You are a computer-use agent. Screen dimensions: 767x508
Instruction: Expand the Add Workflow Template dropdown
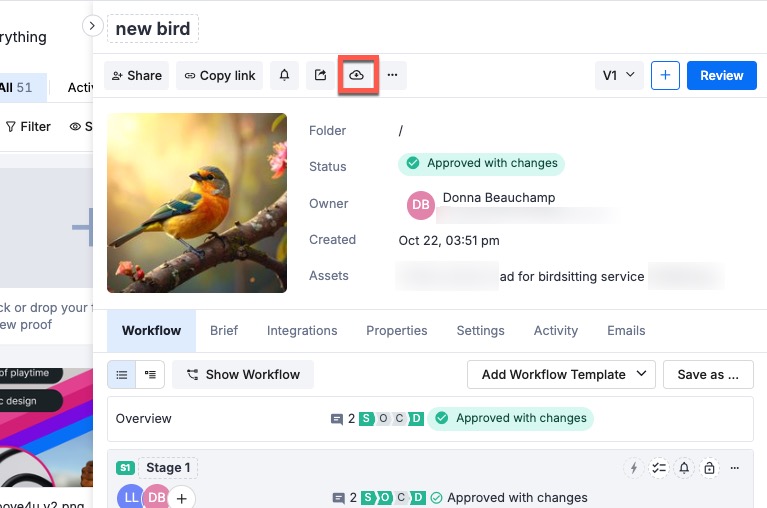(560, 375)
